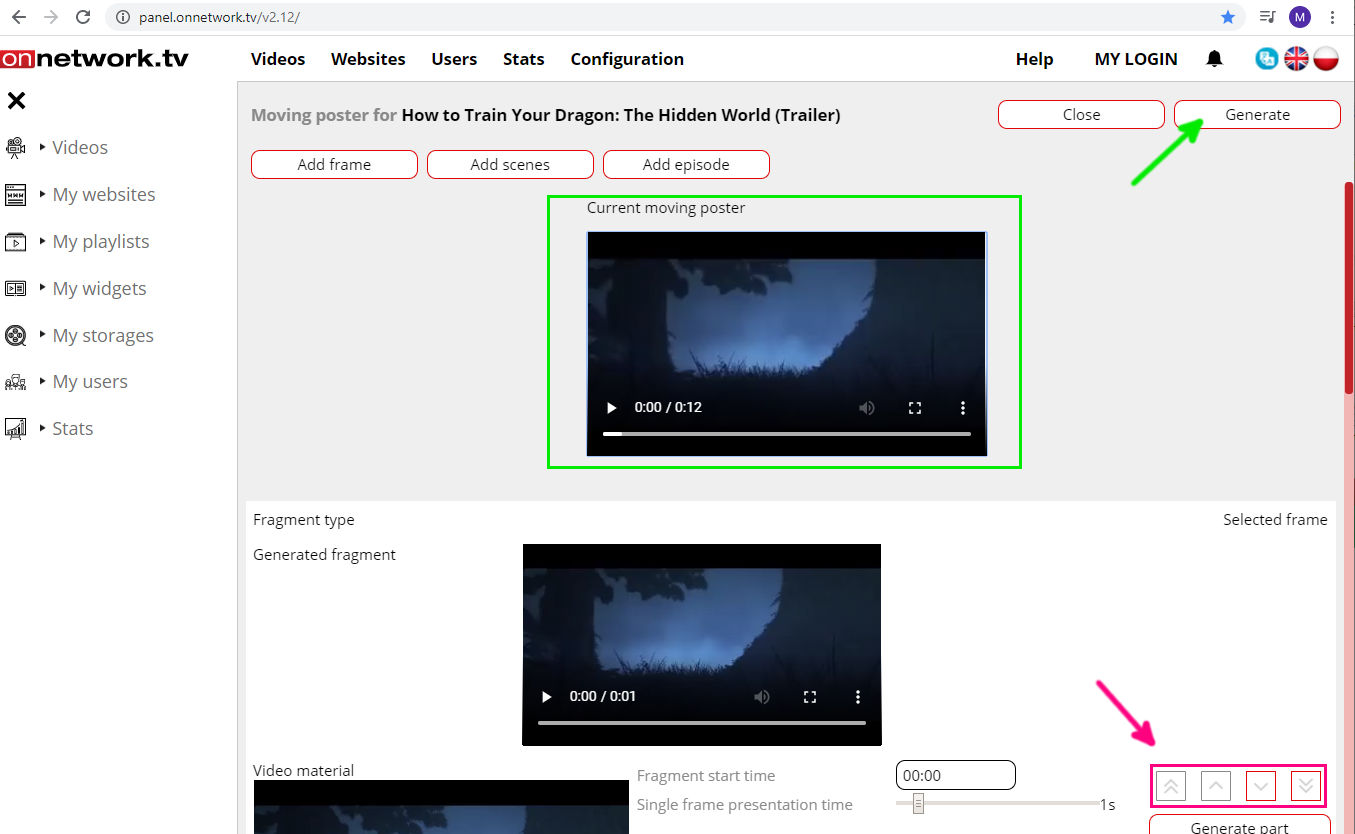Move fragment to bottom with double-down arrow
The image size is (1355, 834).
pos(1305,786)
